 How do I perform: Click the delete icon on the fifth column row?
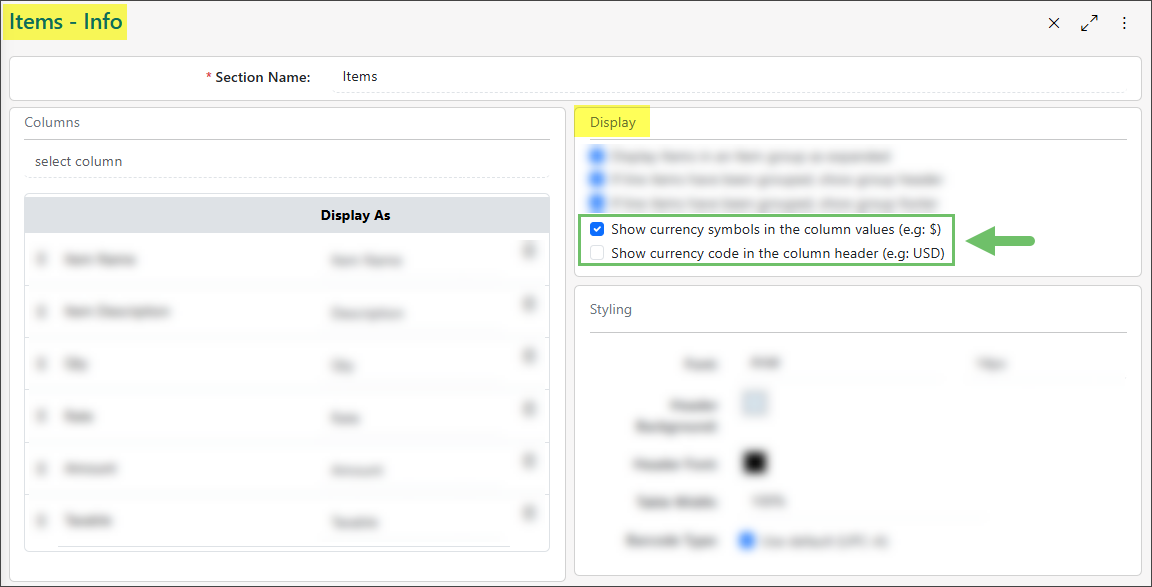click(x=529, y=462)
